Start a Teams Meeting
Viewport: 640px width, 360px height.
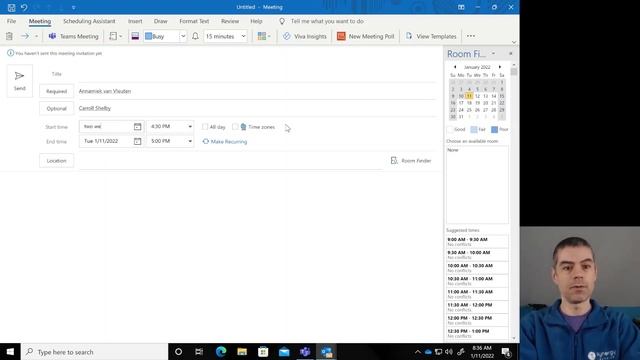click(x=73, y=36)
